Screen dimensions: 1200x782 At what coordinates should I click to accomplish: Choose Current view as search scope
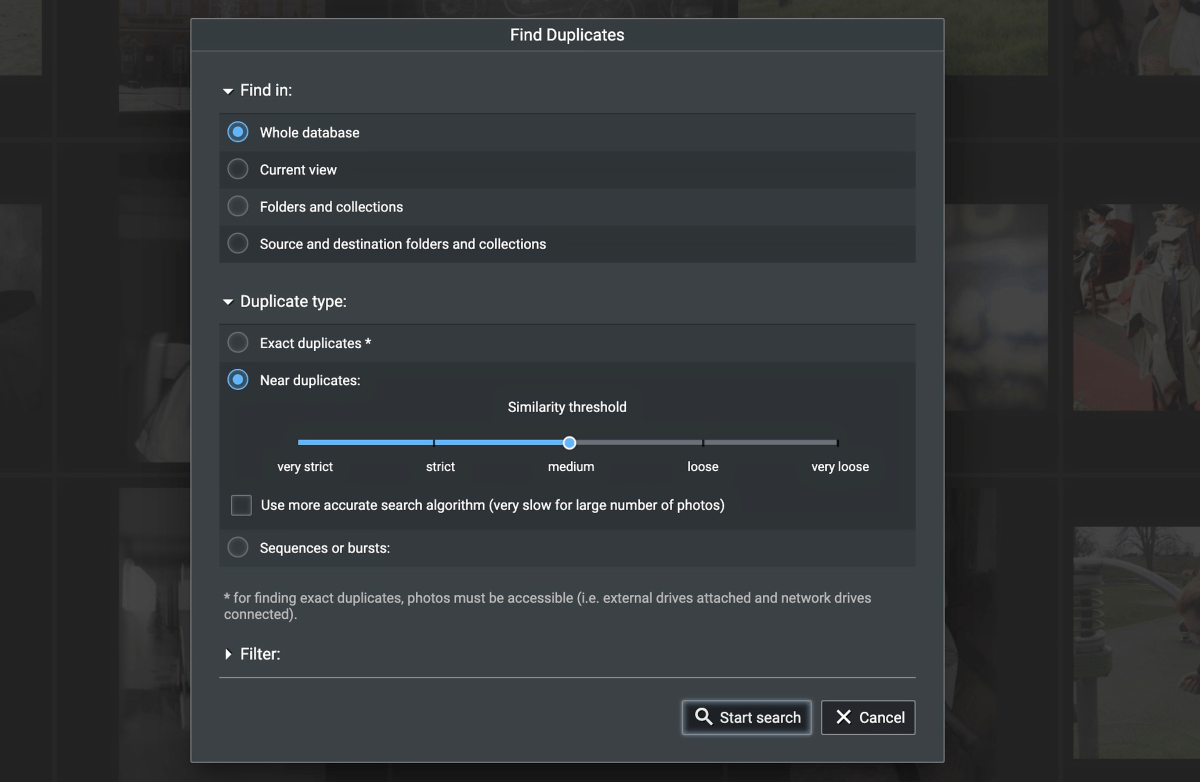(x=238, y=169)
